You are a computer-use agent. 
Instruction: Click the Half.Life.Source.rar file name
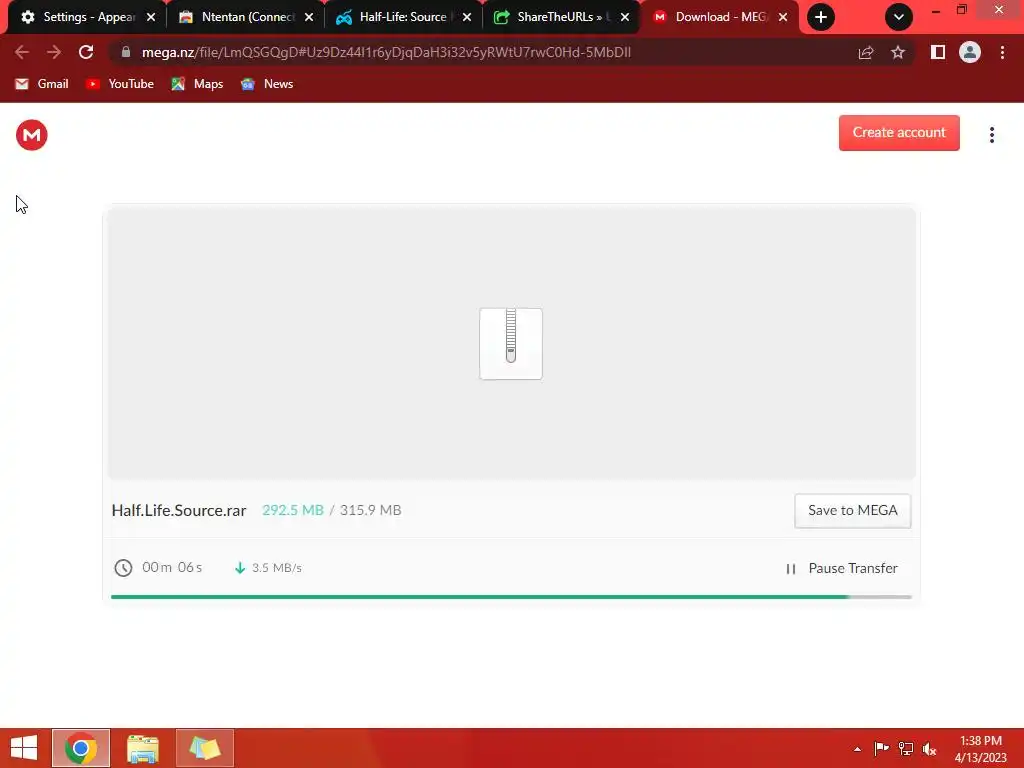click(179, 511)
